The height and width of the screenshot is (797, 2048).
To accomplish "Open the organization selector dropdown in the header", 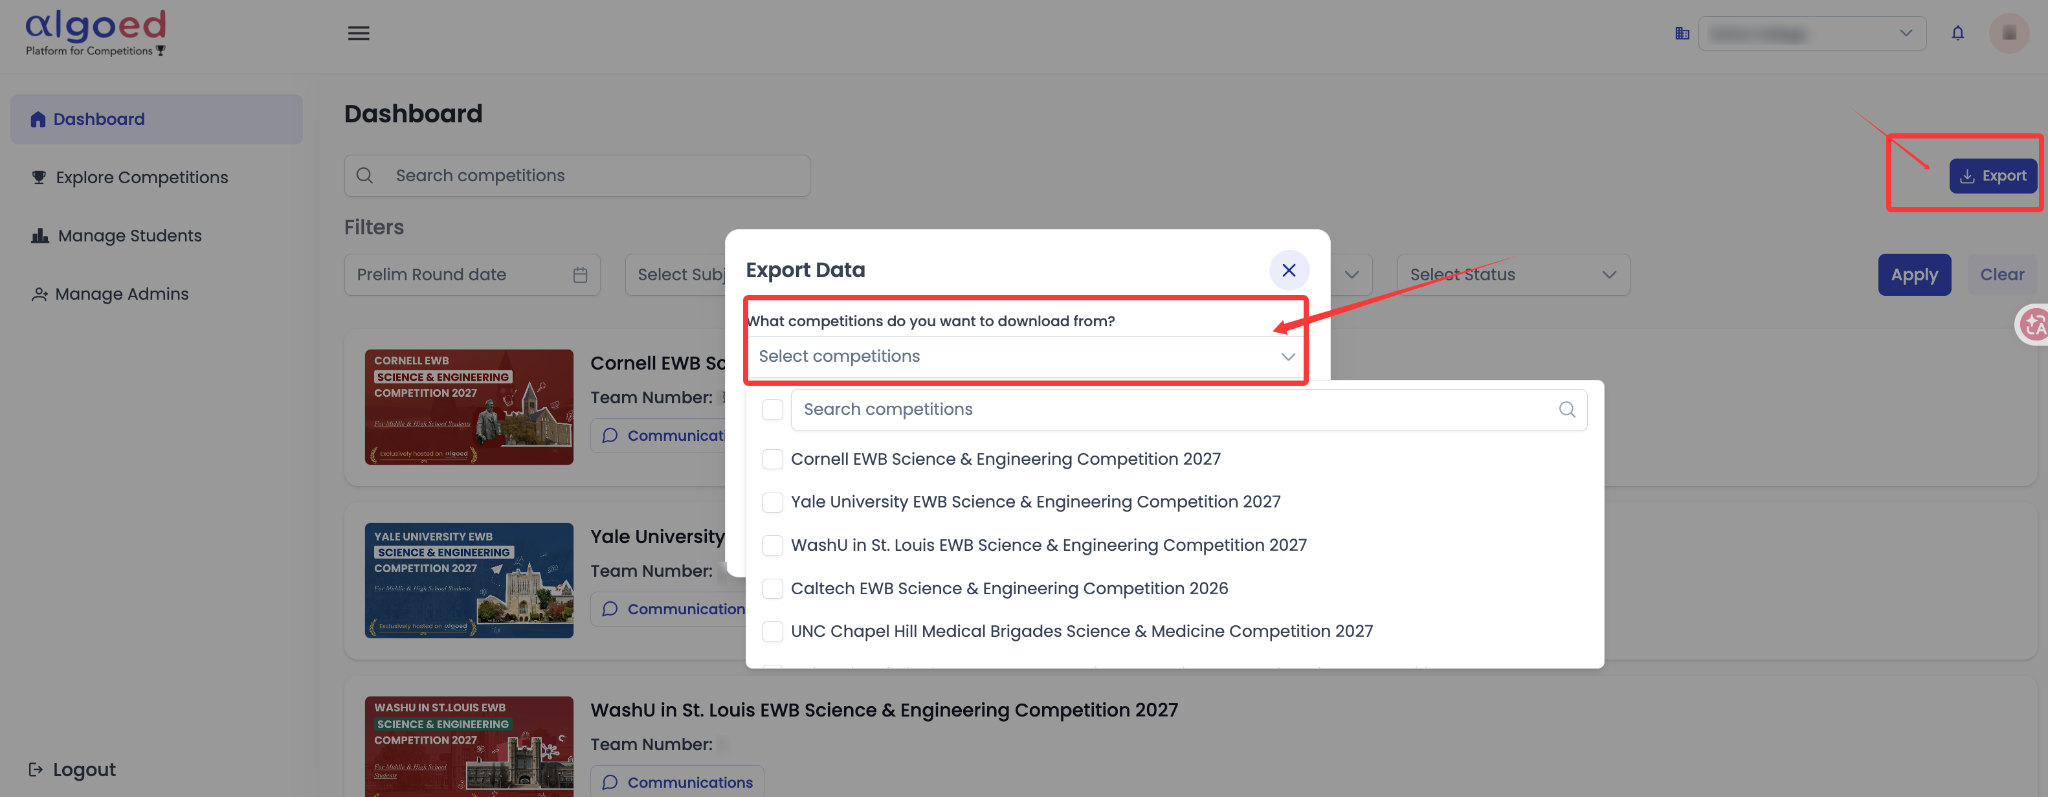I will (x=1812, y=34).
